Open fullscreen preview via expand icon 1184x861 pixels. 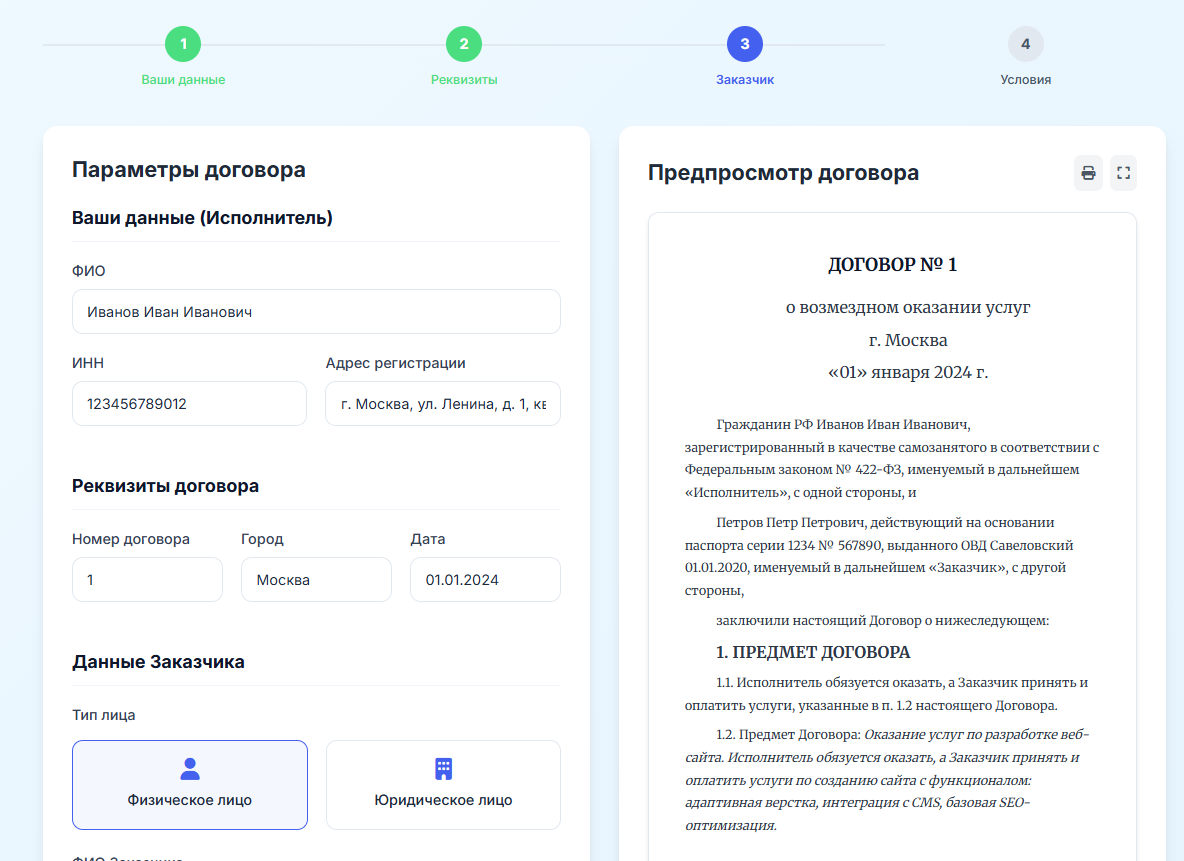tap(1123, 173)
